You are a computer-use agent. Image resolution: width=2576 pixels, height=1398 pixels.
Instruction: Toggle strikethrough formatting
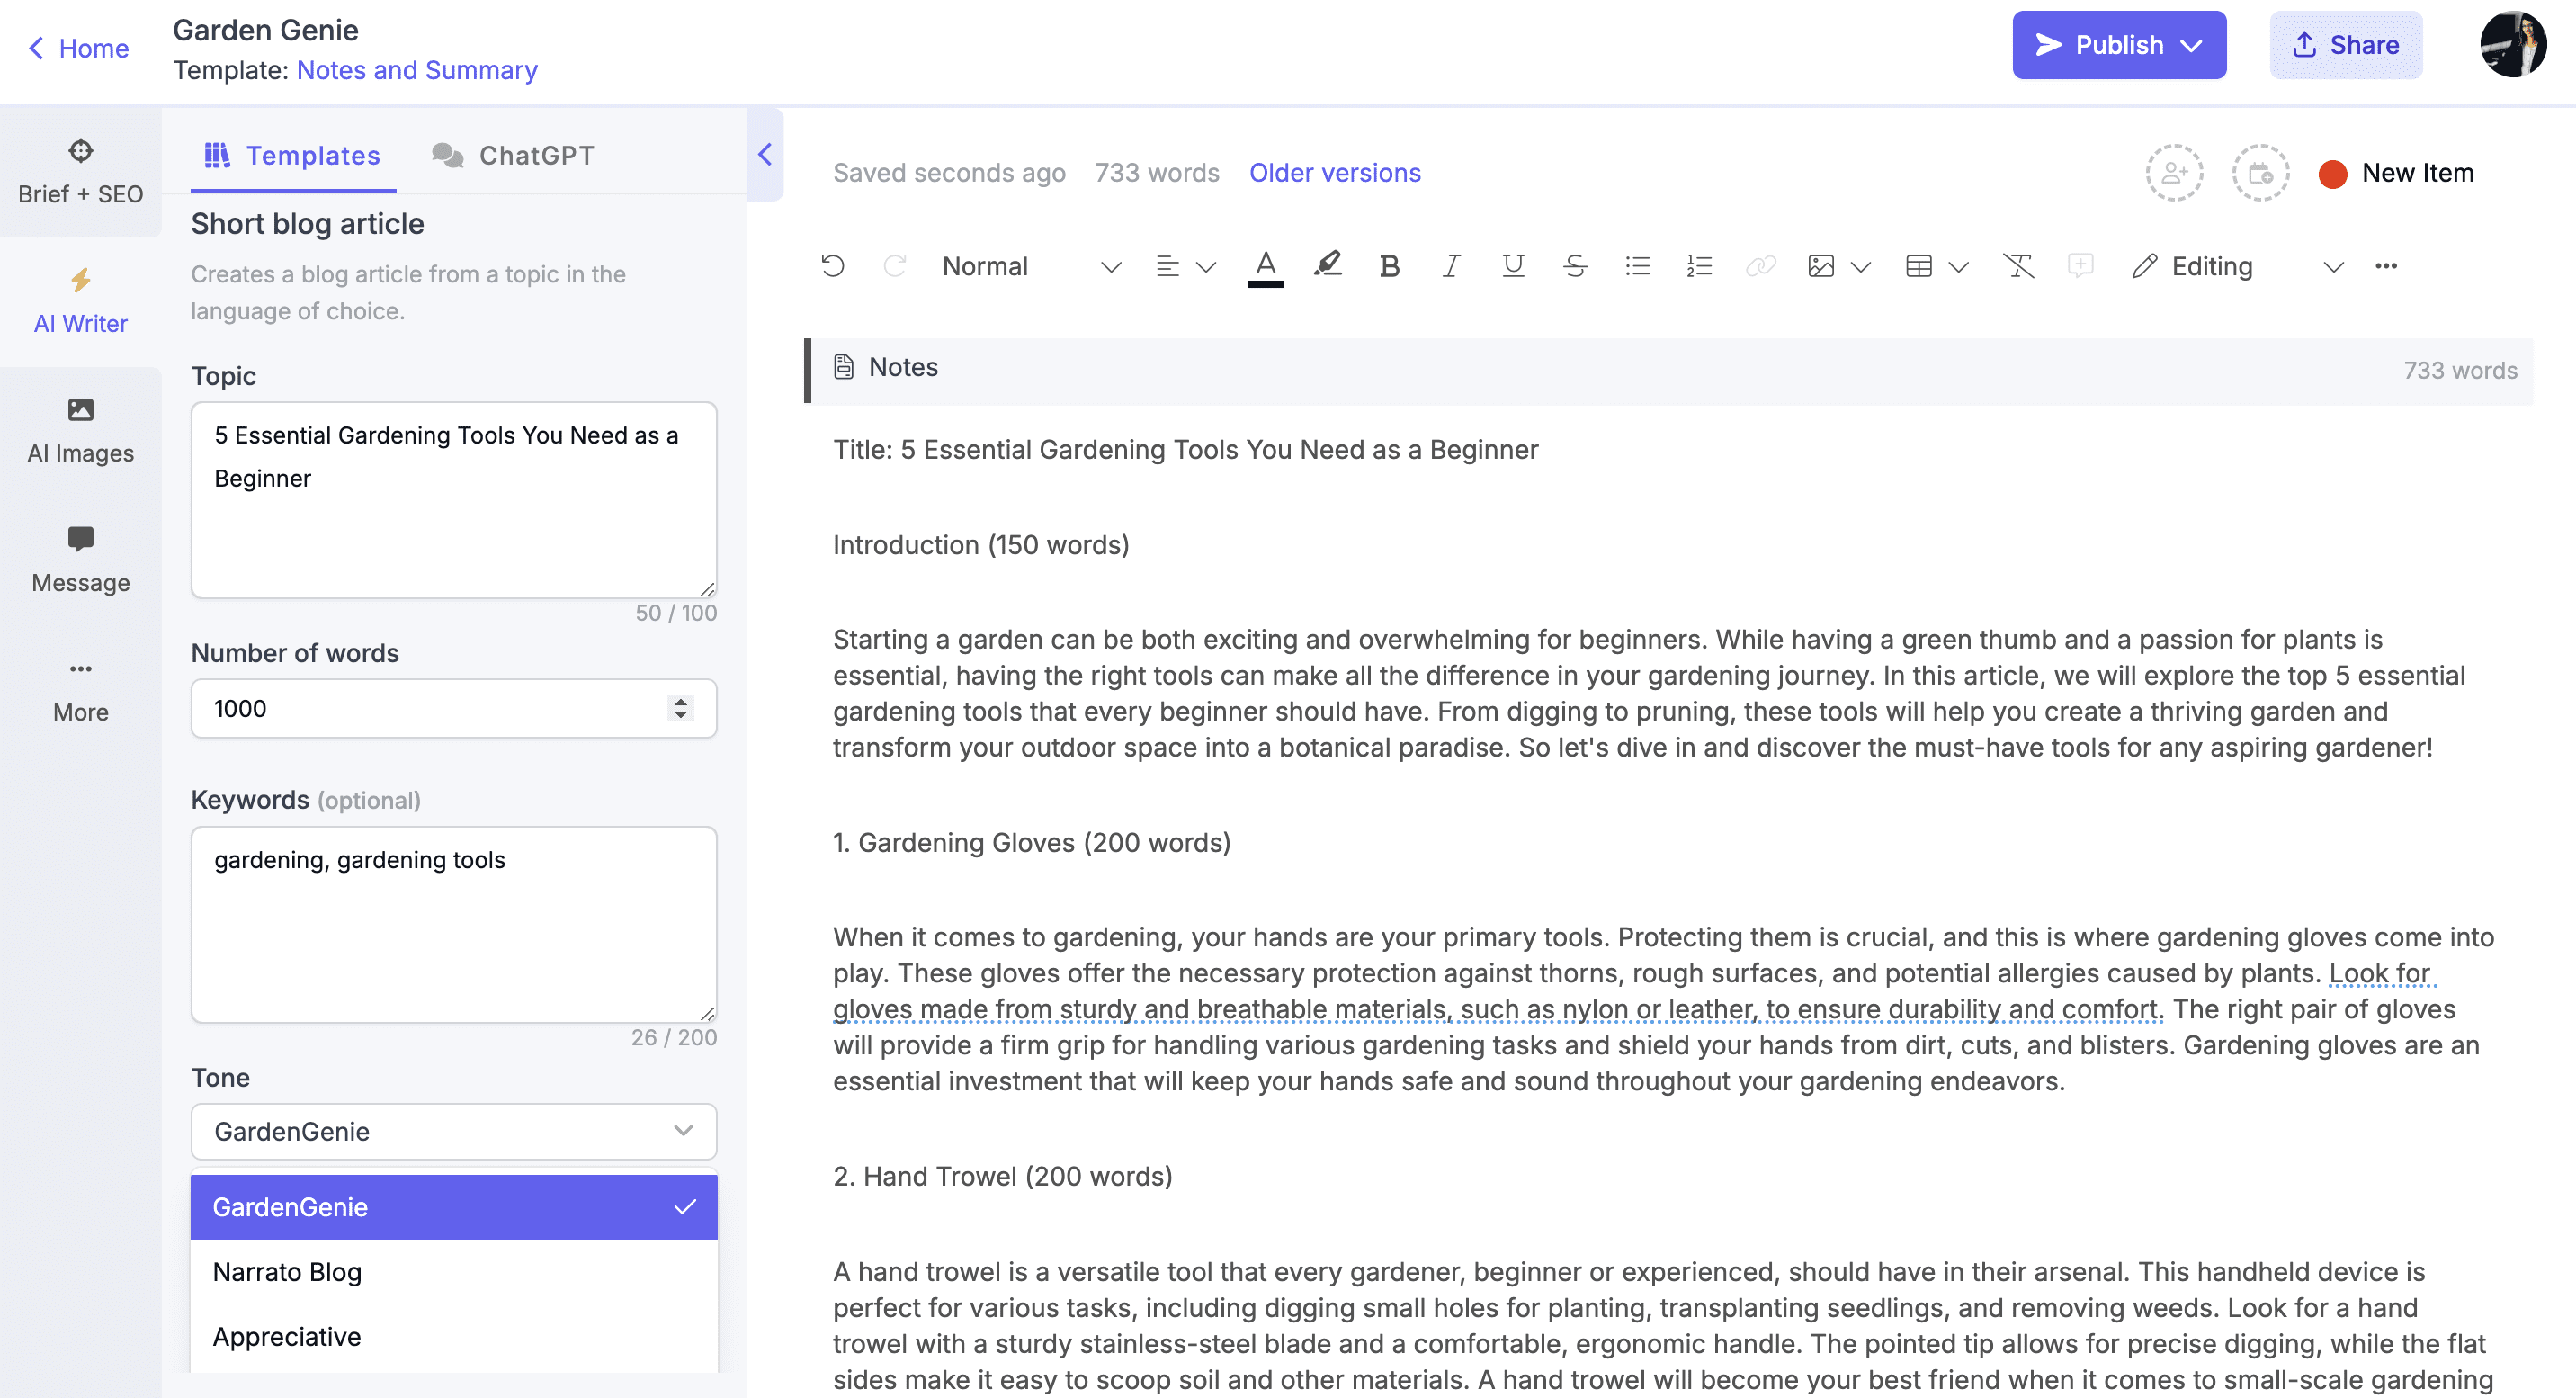[x=1575, y=266]
